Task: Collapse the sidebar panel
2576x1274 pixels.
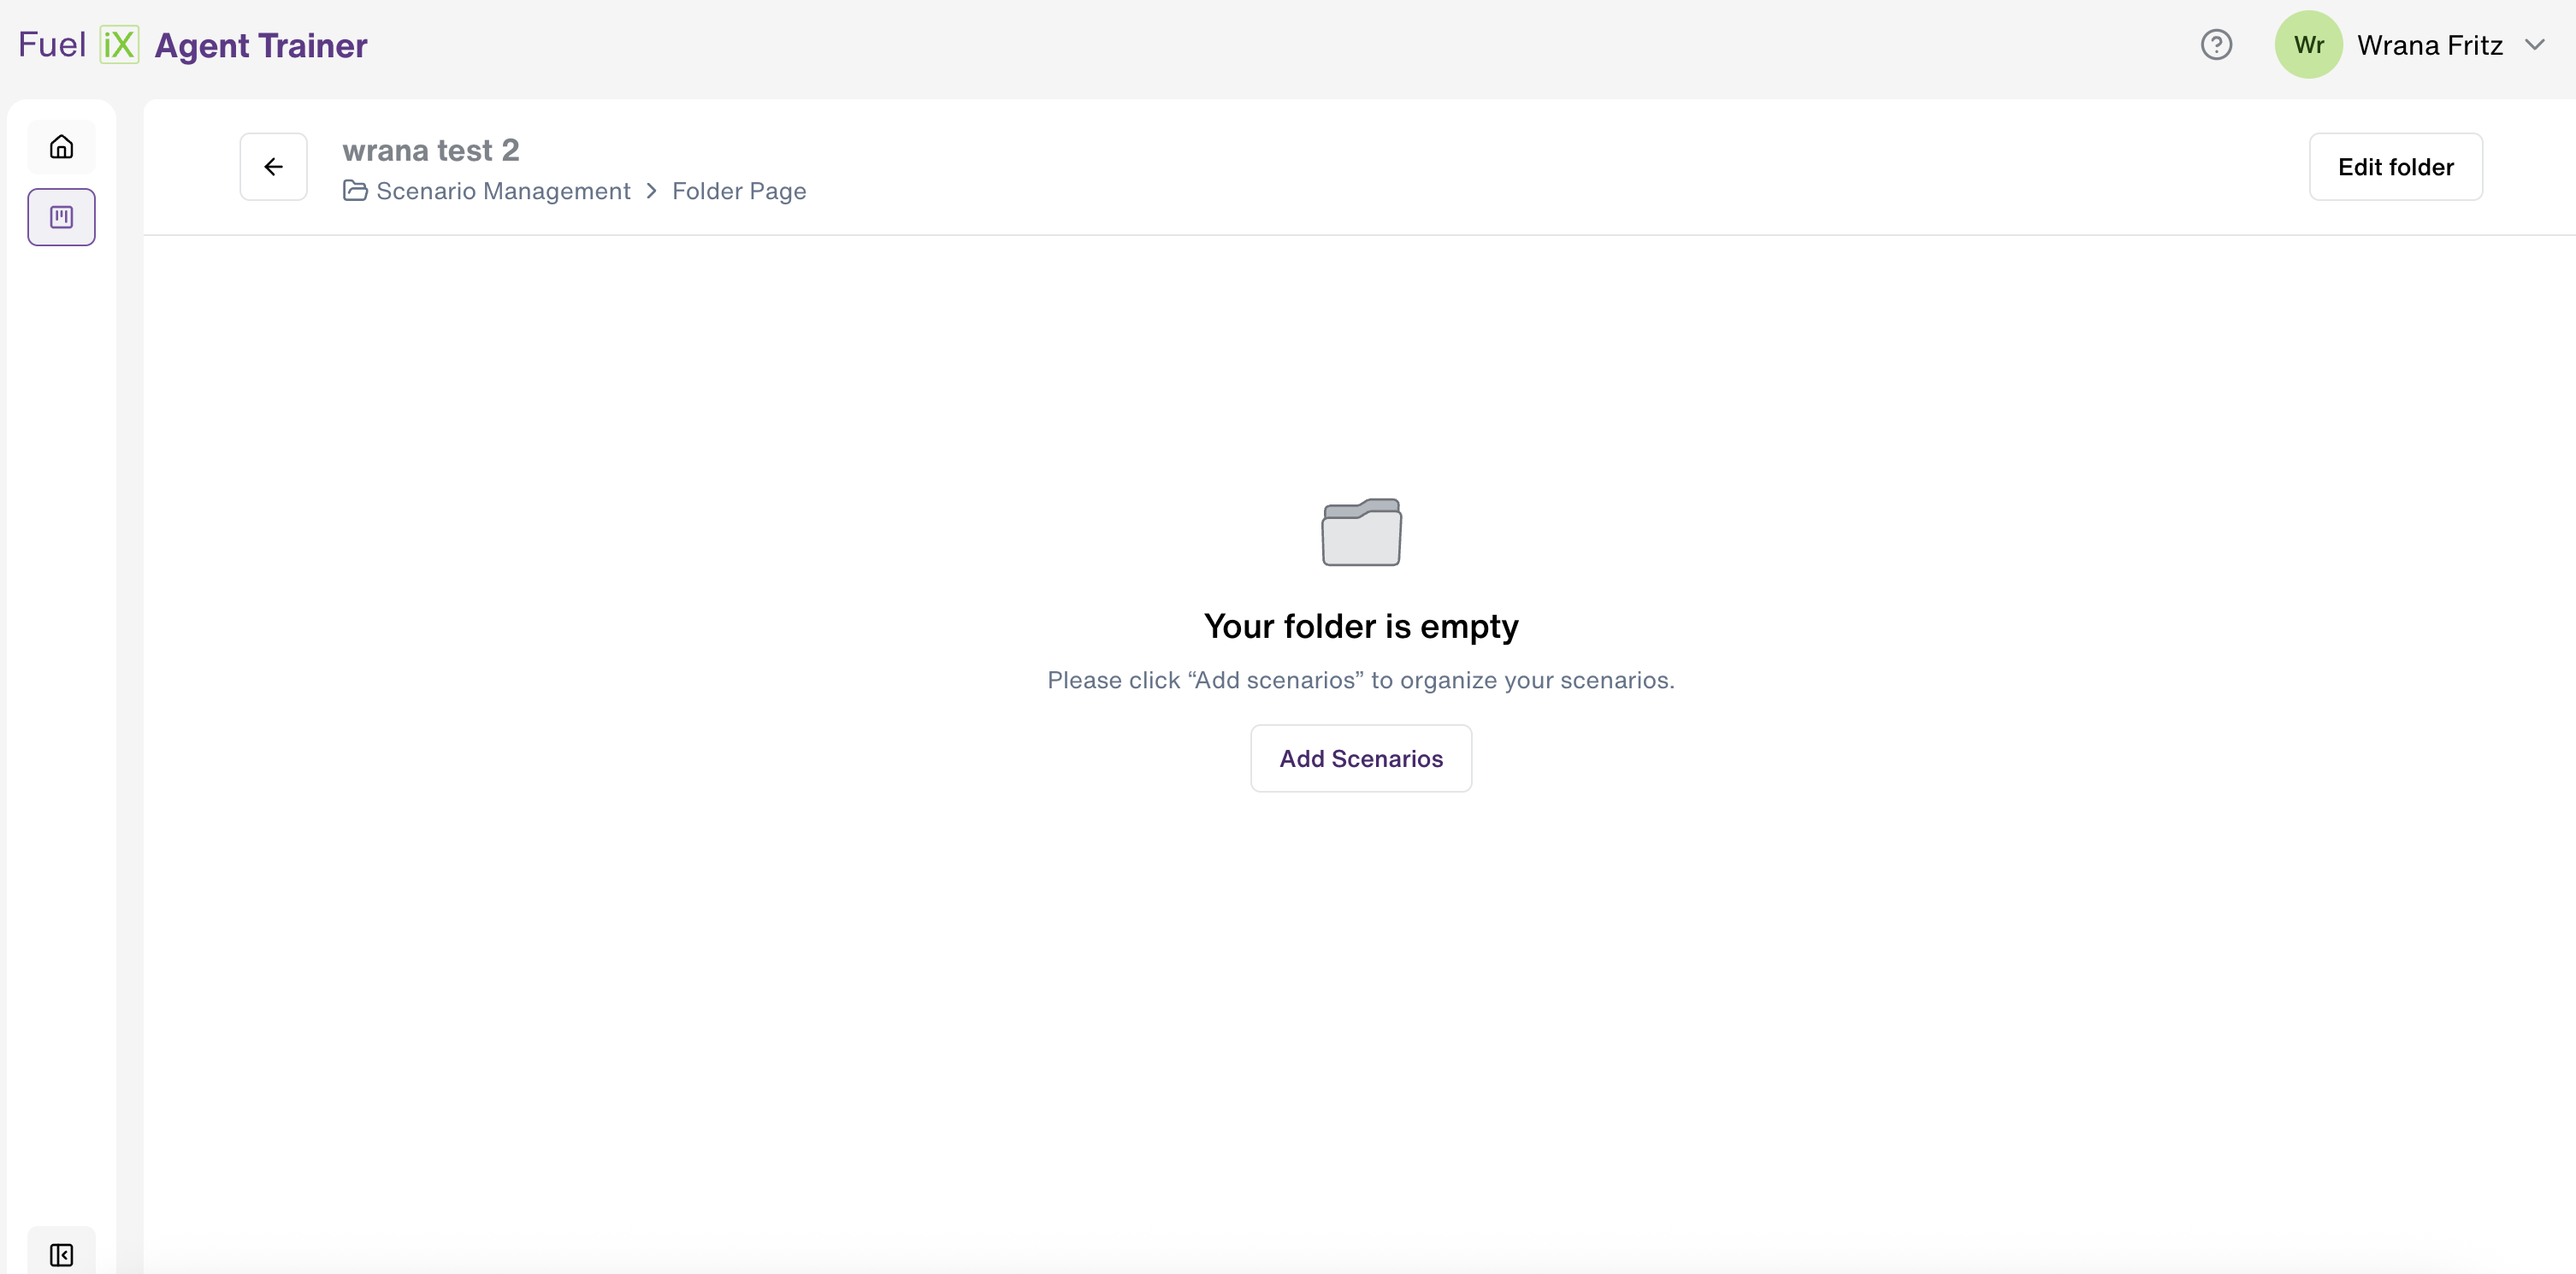Action: pyautogui.click(x=61, y=1254)
